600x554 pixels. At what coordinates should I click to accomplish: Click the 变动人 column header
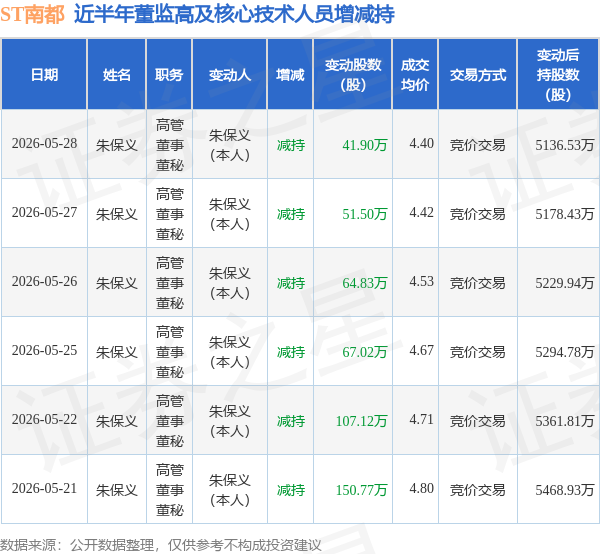[x=230, y=75]
